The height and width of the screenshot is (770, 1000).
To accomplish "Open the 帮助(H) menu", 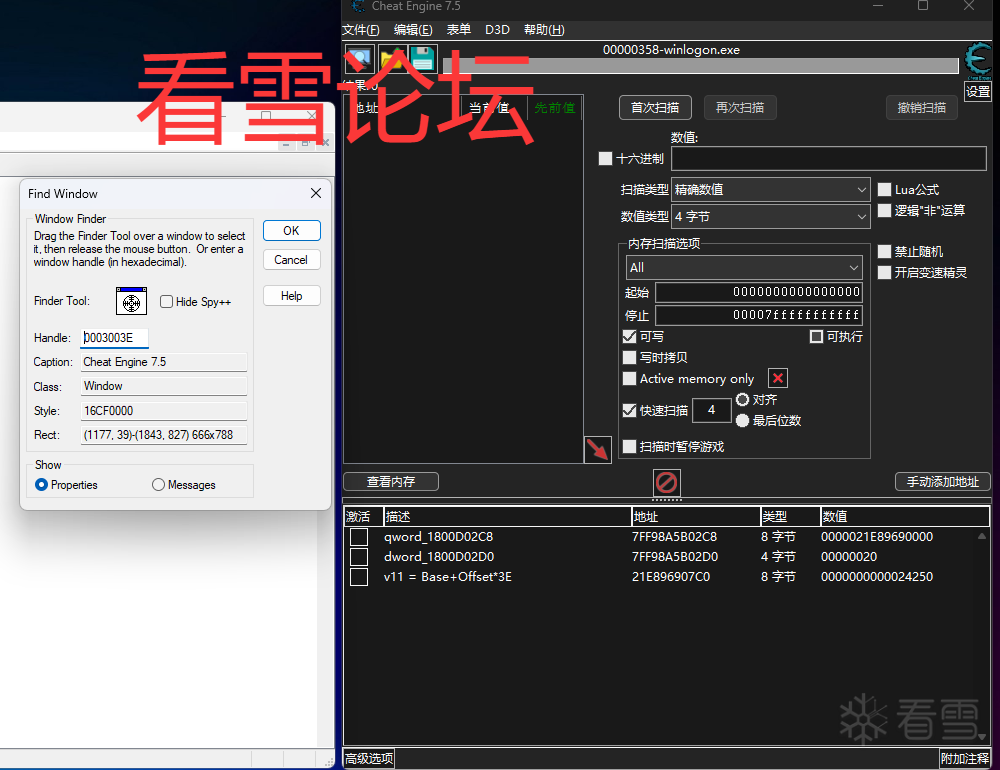I will point(544,30).
